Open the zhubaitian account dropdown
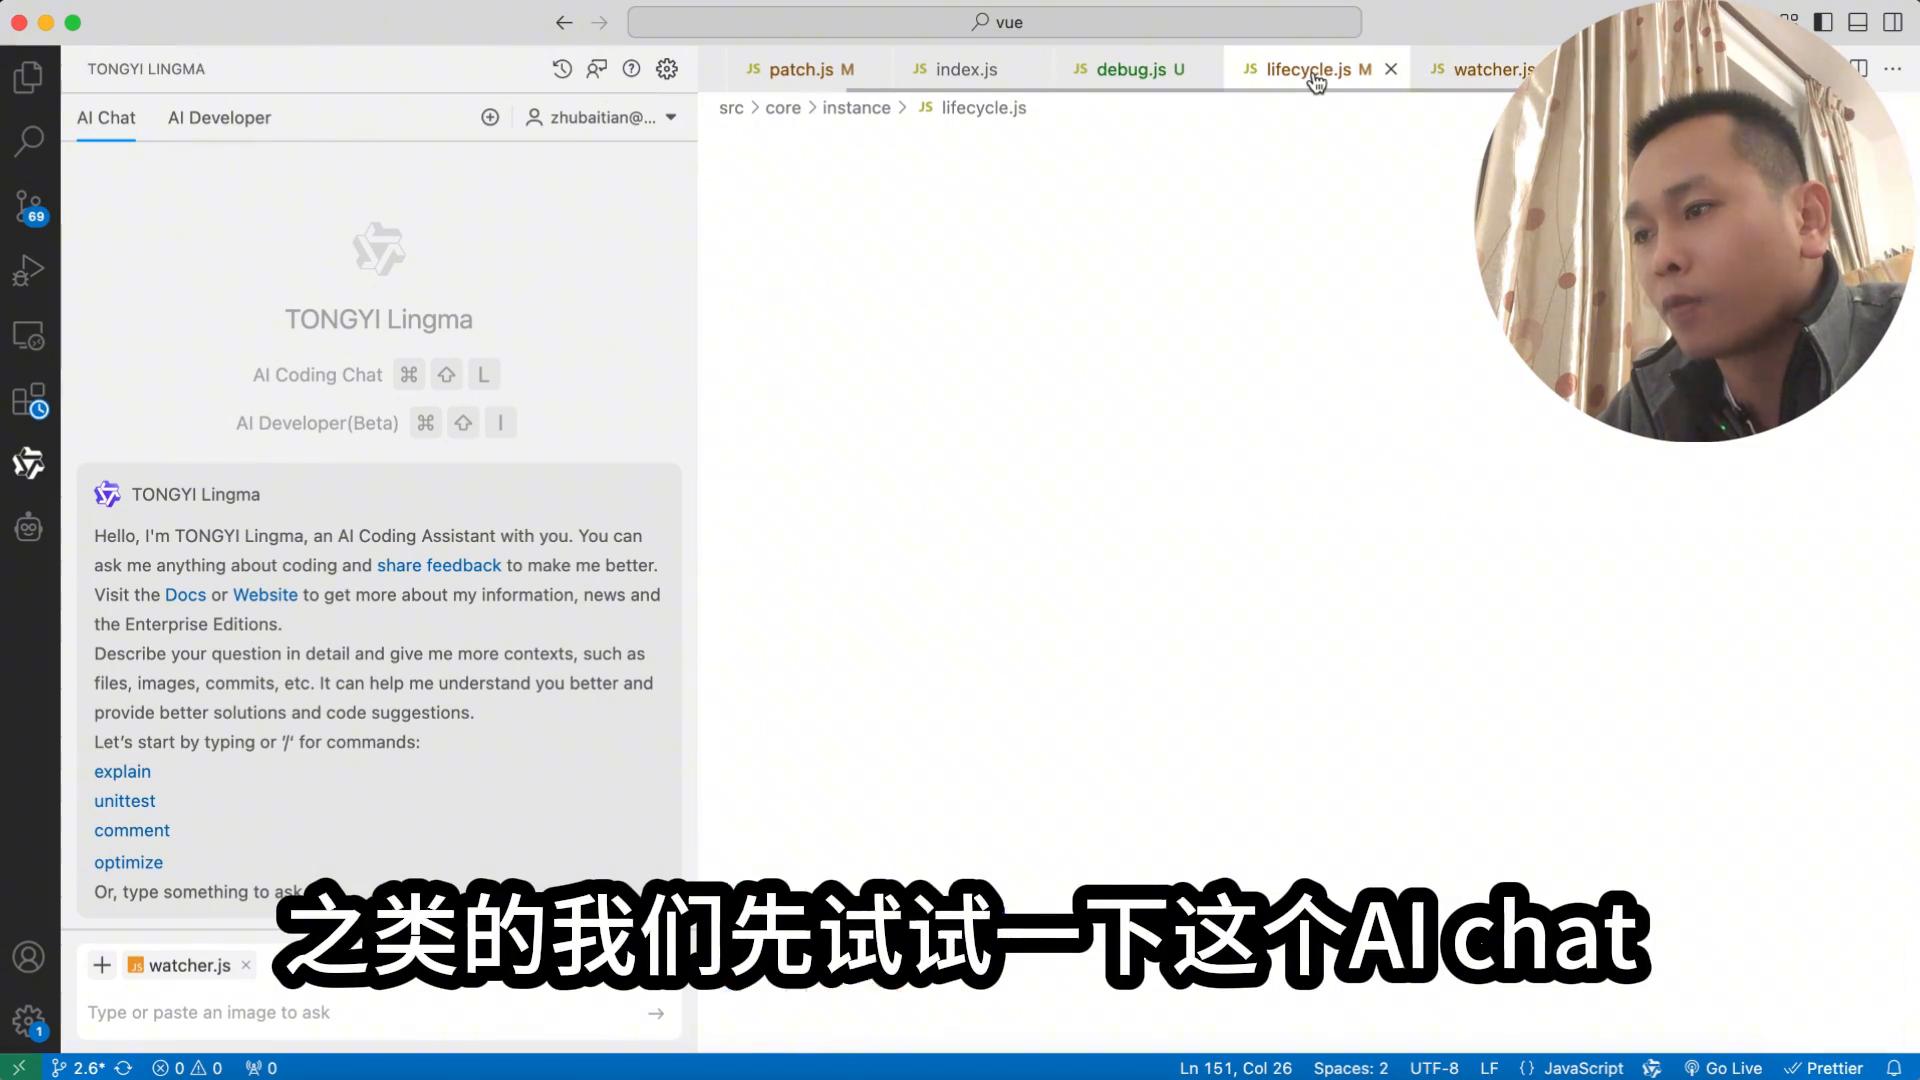 coord(600,117)
